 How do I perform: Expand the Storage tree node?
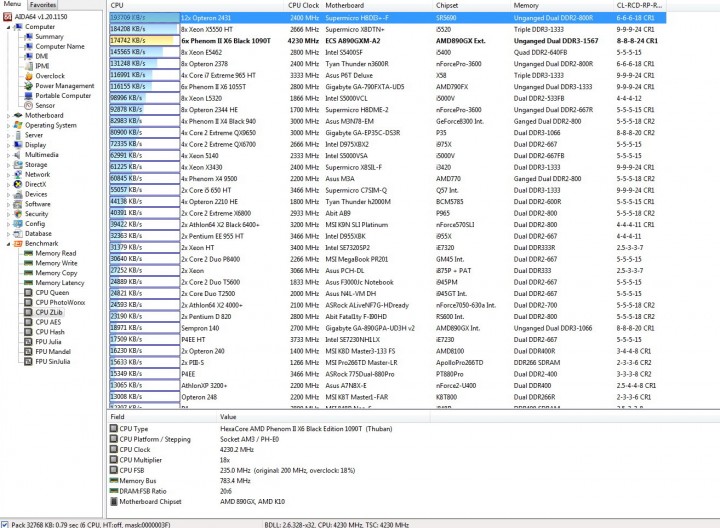click(8, 165)
